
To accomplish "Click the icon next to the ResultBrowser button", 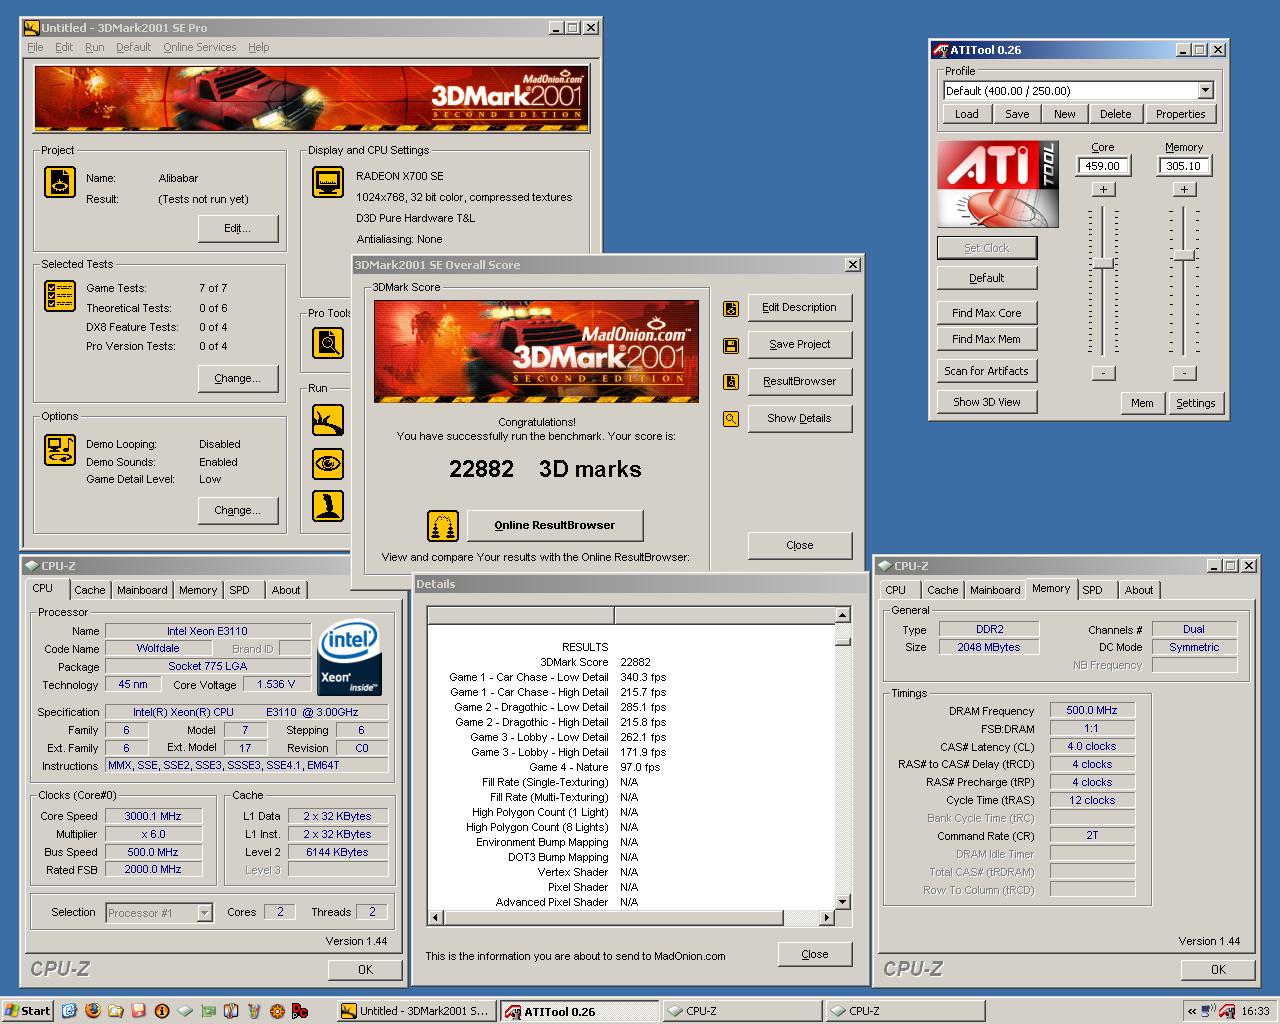I will pos(731,382).
